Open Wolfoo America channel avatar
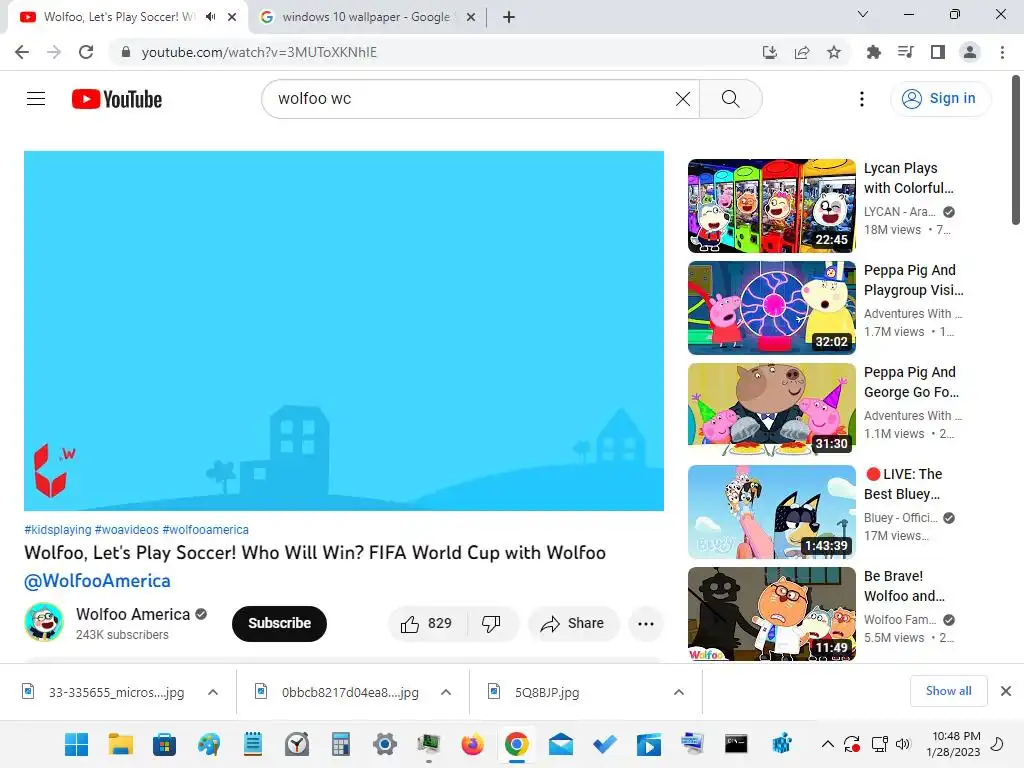 [x=44, y=622]
